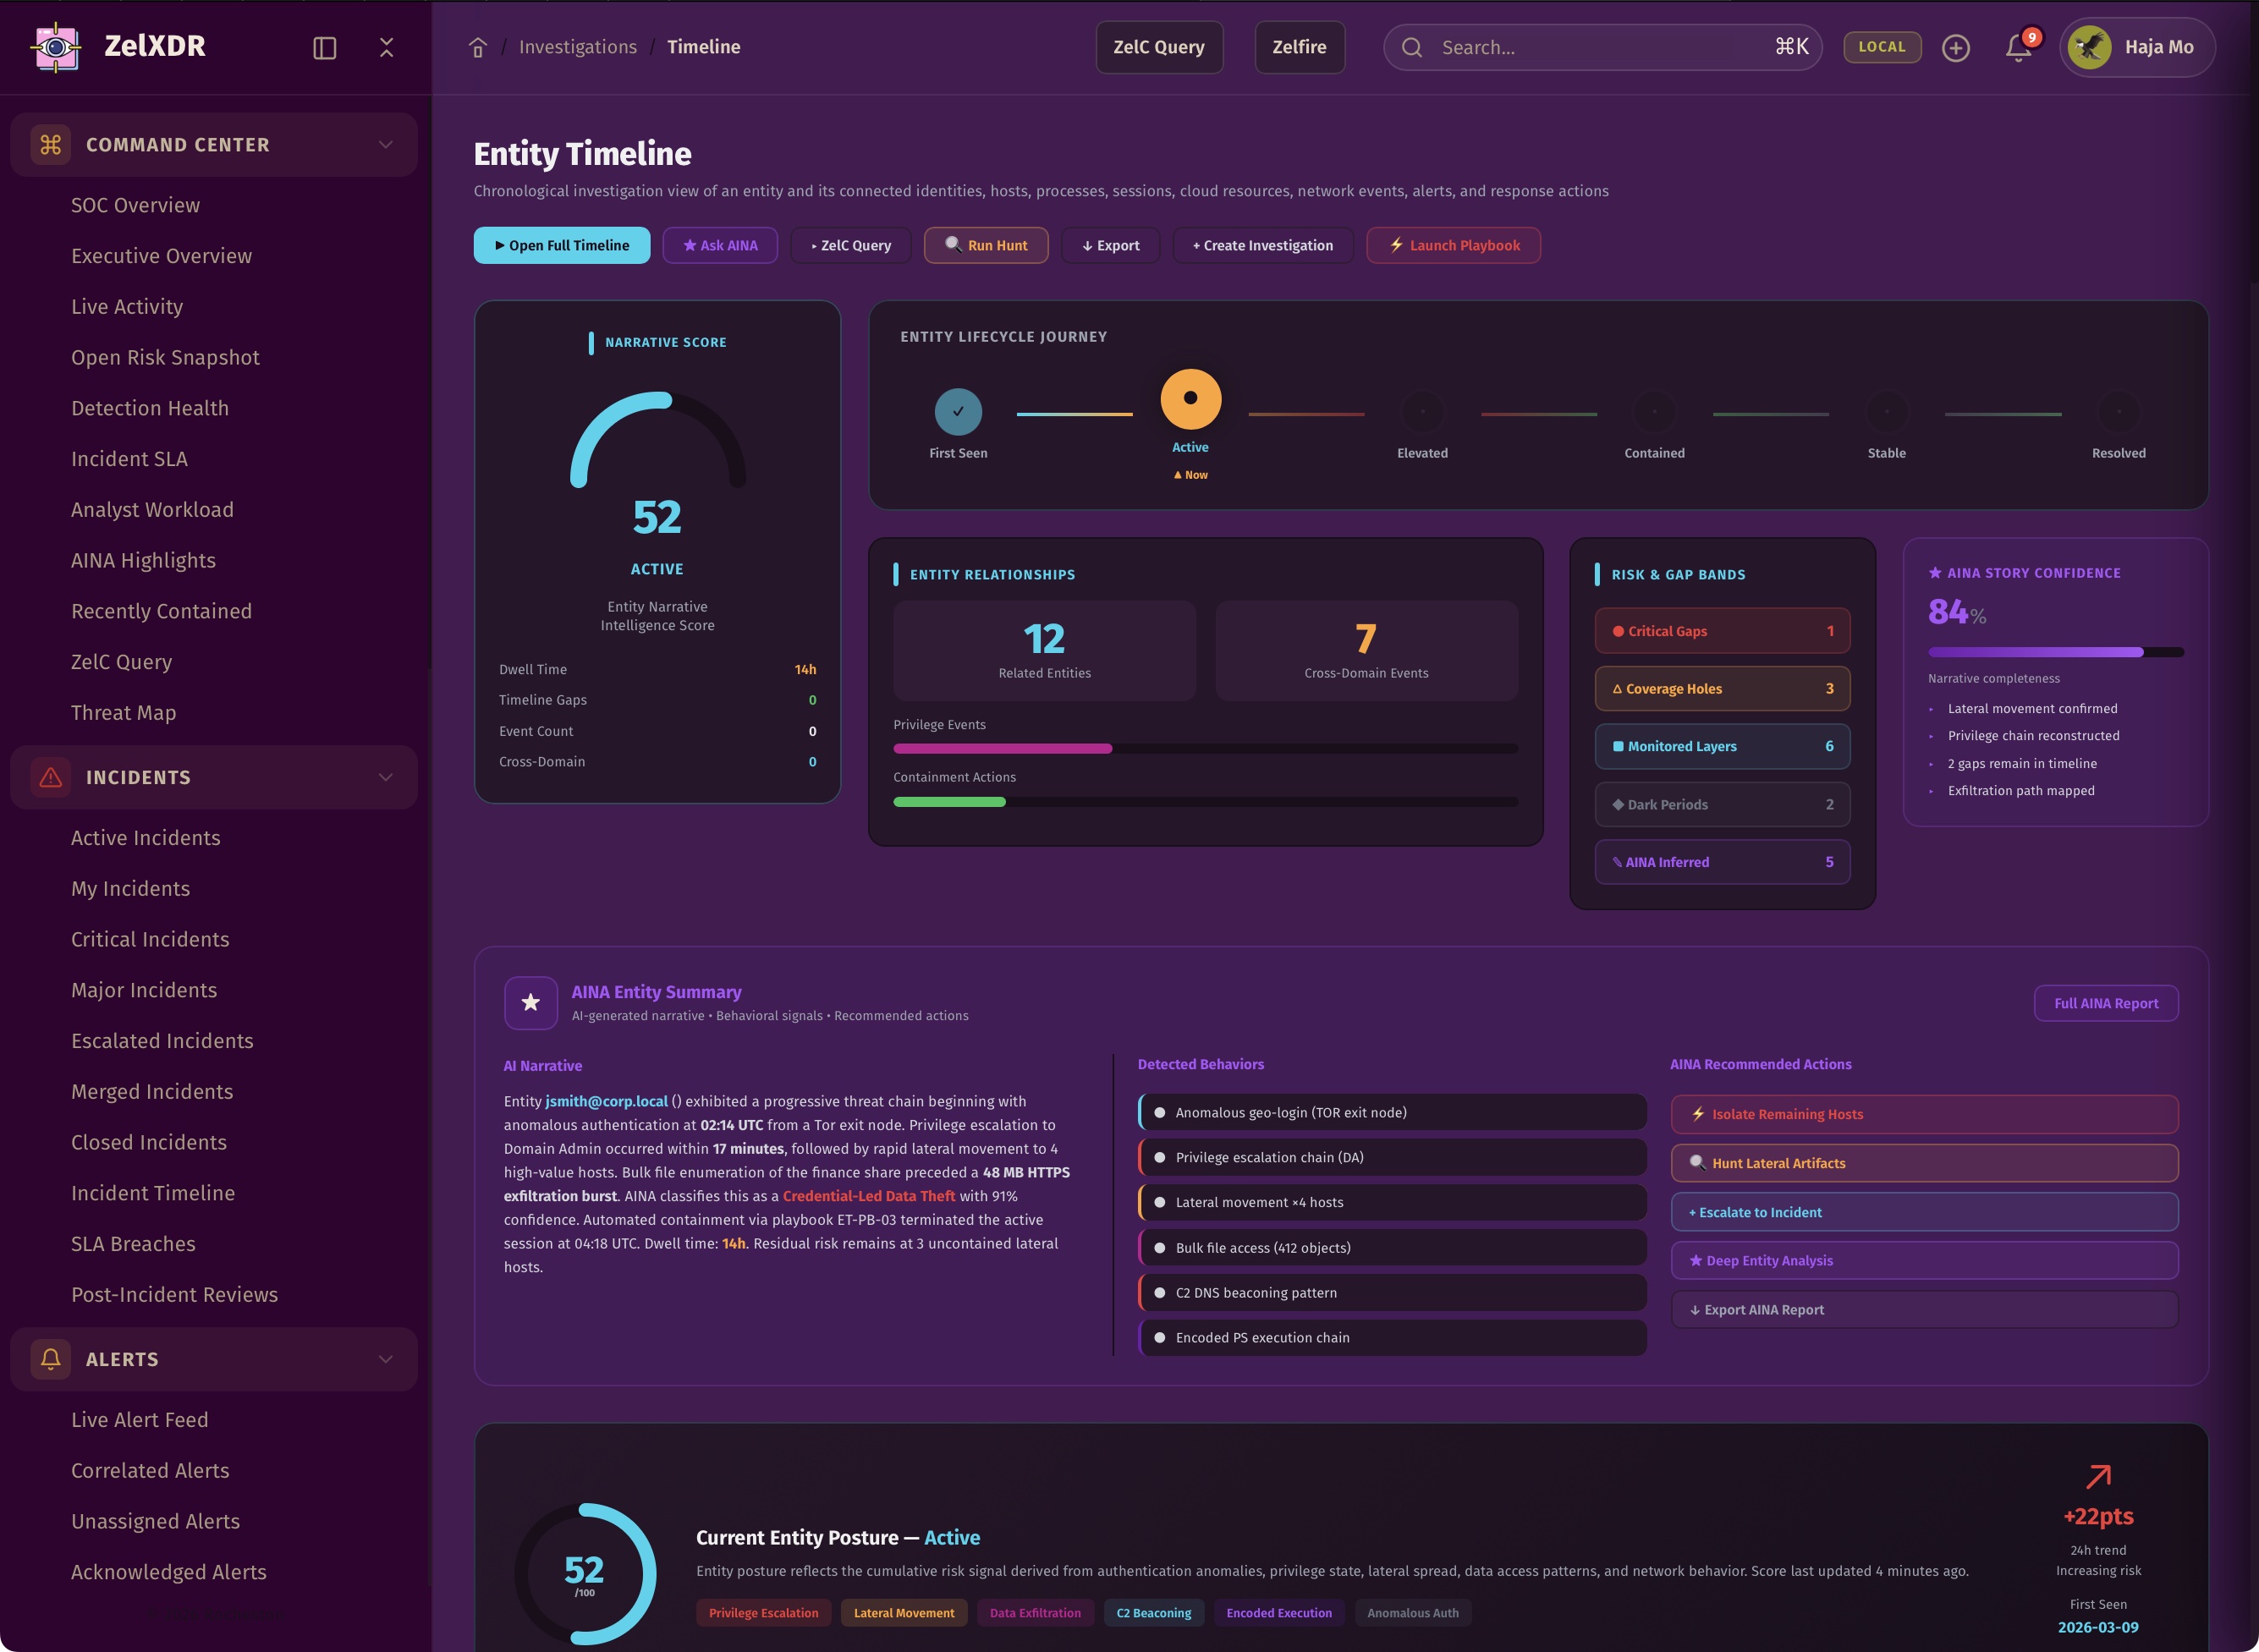Toggle the Critical Gaps band filter
The height and width of the screenshot is (1652, 2259).
click(x=1721, y=631)
